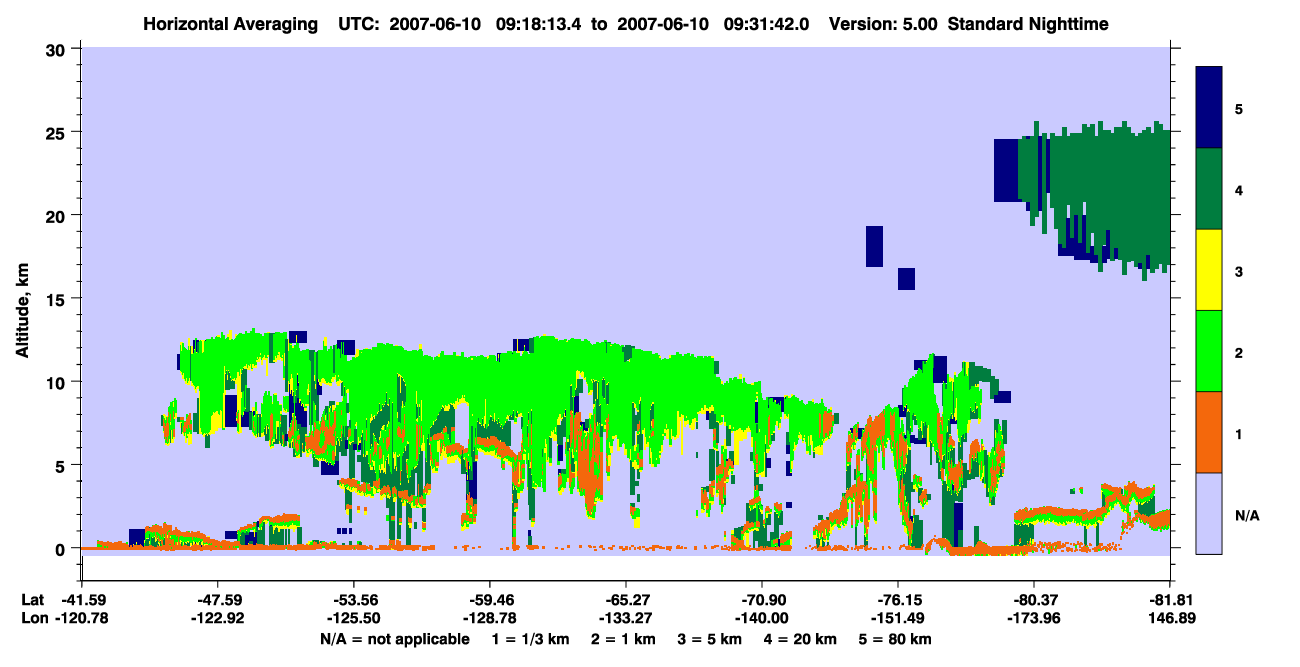Image resolution: width=1300 pixels, height=667 pixels.
Task: Click the dark green level 4 colorbar segment
Action: pos(1209,189)
